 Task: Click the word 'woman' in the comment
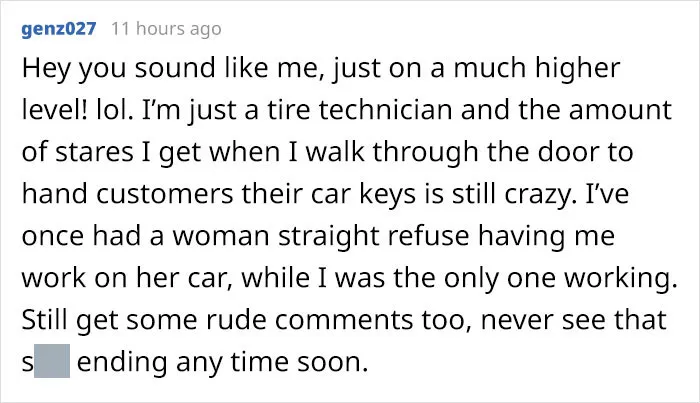click(221, 236)
